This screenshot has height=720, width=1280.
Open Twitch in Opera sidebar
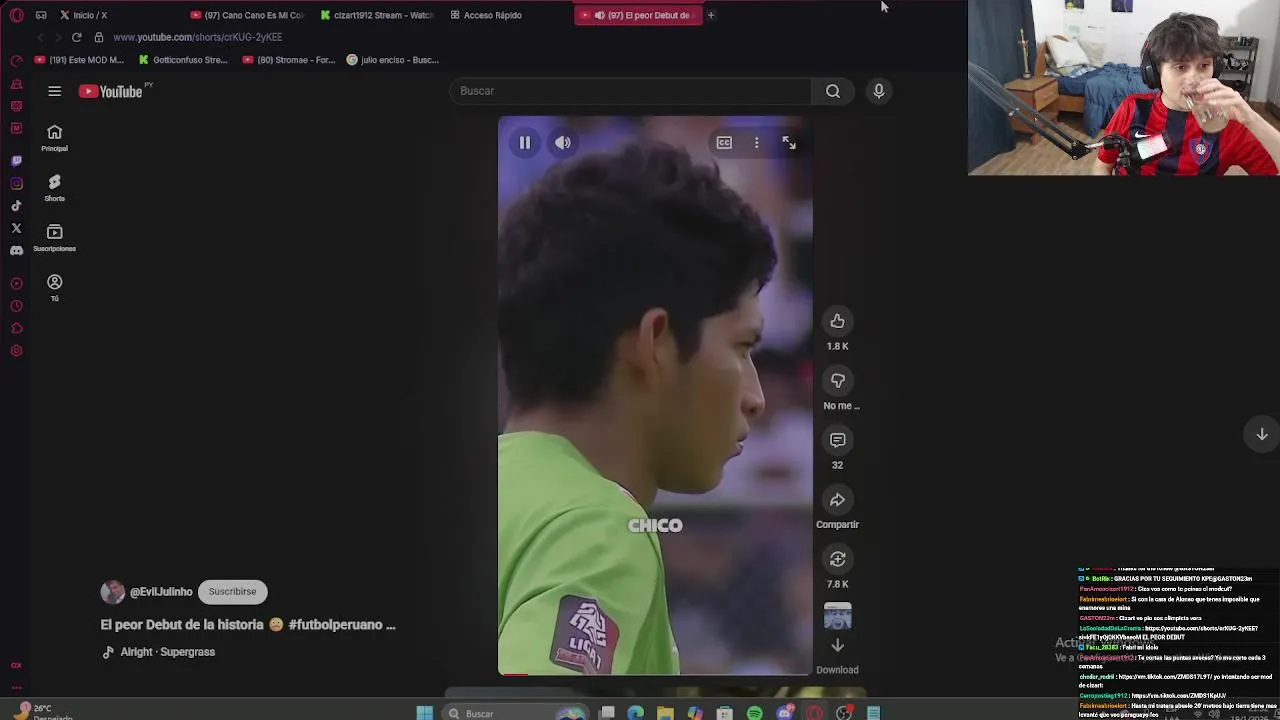[x=16, y=161]
